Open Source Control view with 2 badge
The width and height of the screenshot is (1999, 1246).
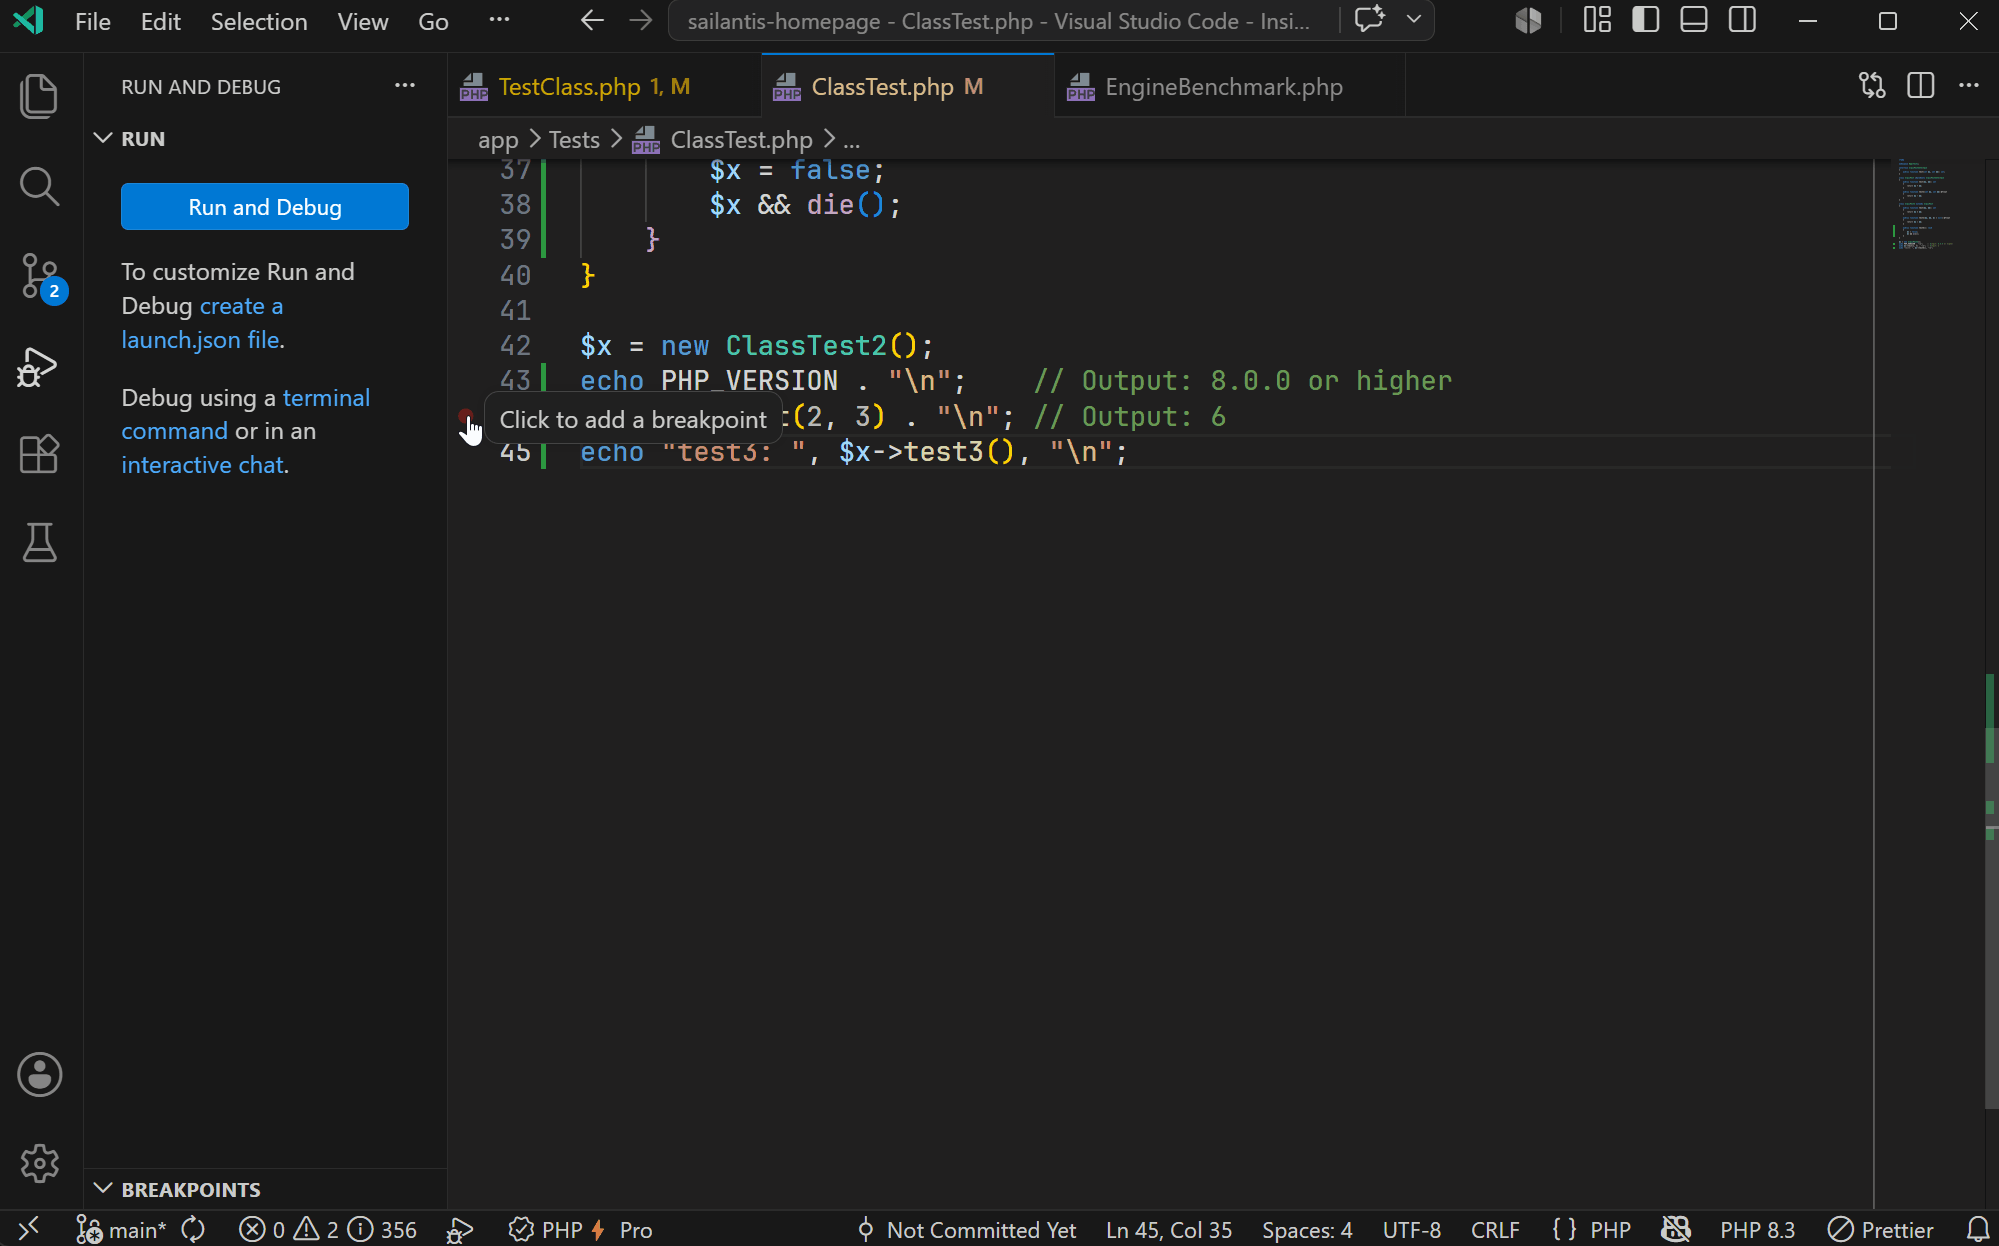point(41,277)
